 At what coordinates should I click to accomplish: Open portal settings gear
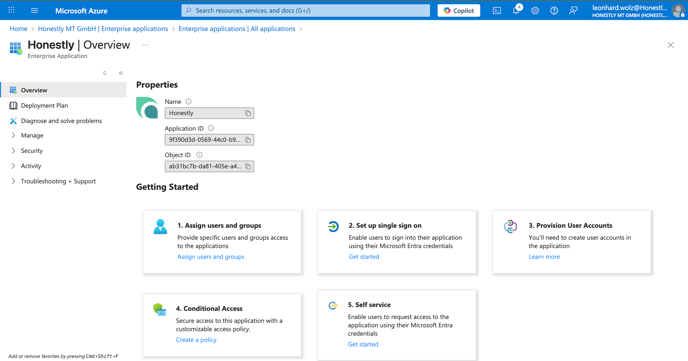click(535, 11)
